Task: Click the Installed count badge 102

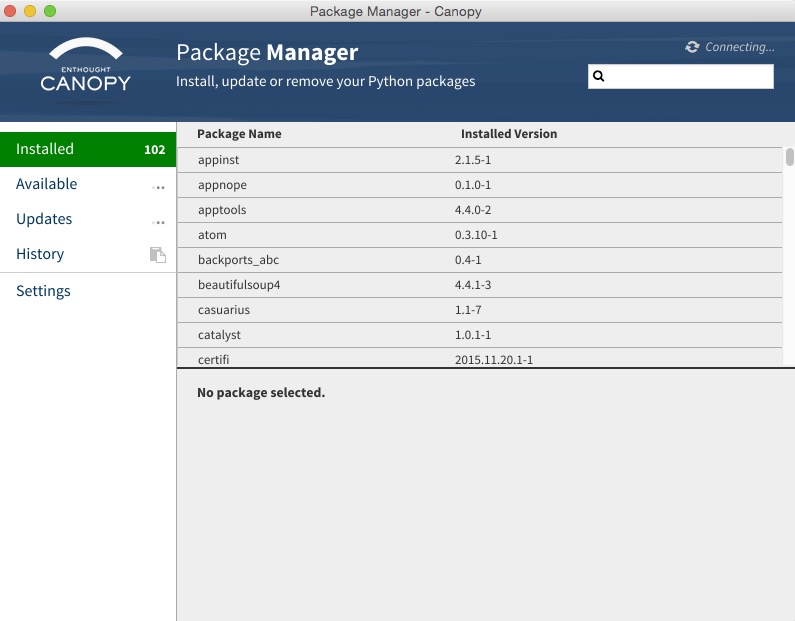Action: click(x=154, y=150)
